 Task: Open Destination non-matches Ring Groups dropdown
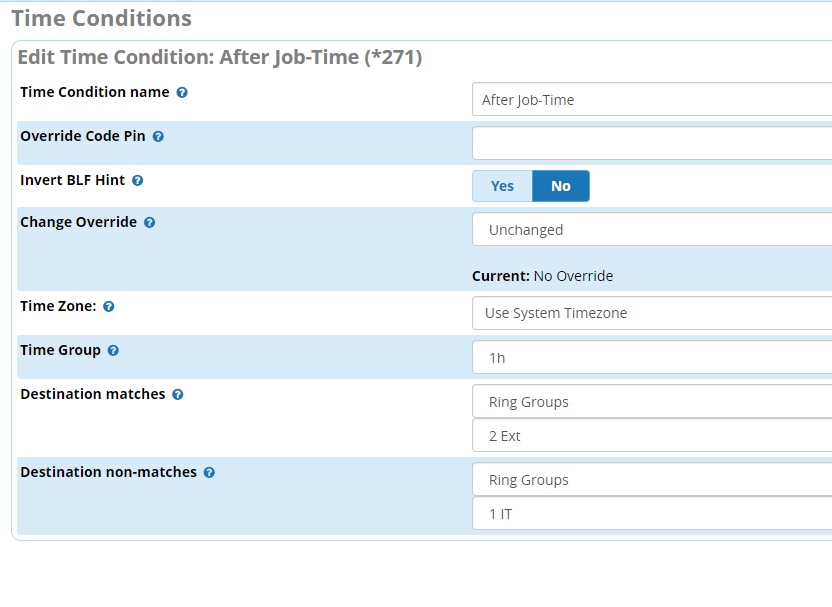(650, 480)
